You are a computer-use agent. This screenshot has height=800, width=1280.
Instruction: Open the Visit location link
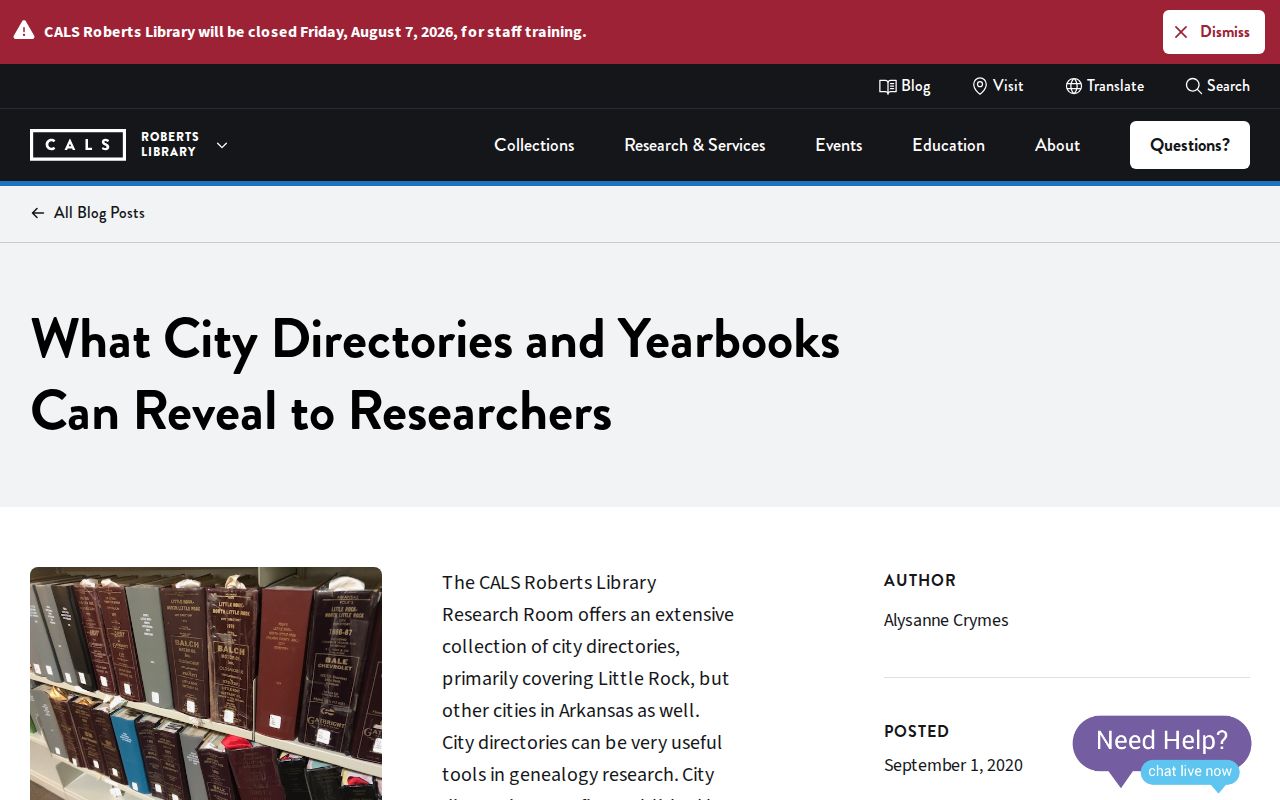tap(998, 86)
